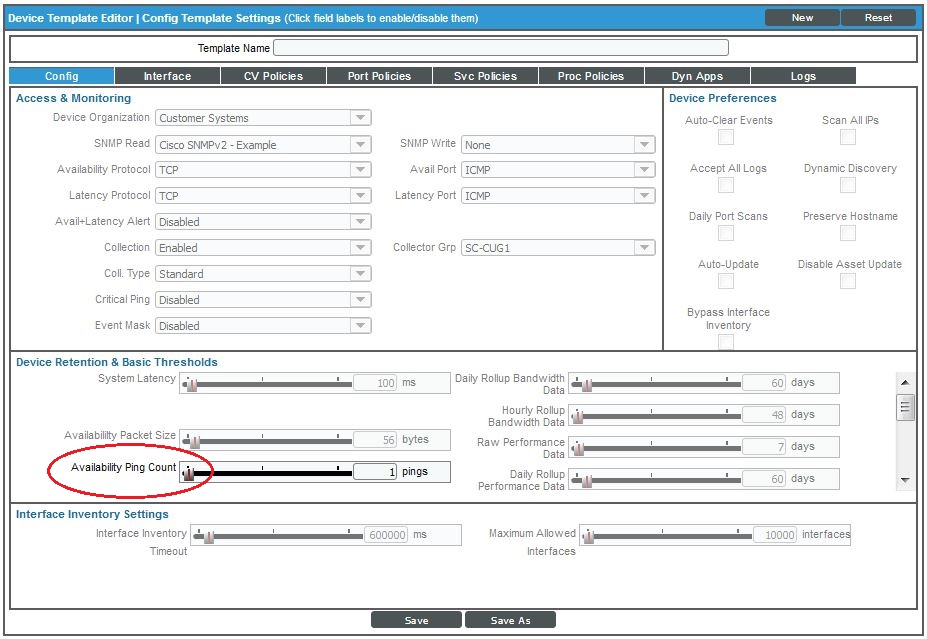Toggle the Scan All IPs checkbox
Viewport: 927px width, 639px height.
click(x=847, y=137)
